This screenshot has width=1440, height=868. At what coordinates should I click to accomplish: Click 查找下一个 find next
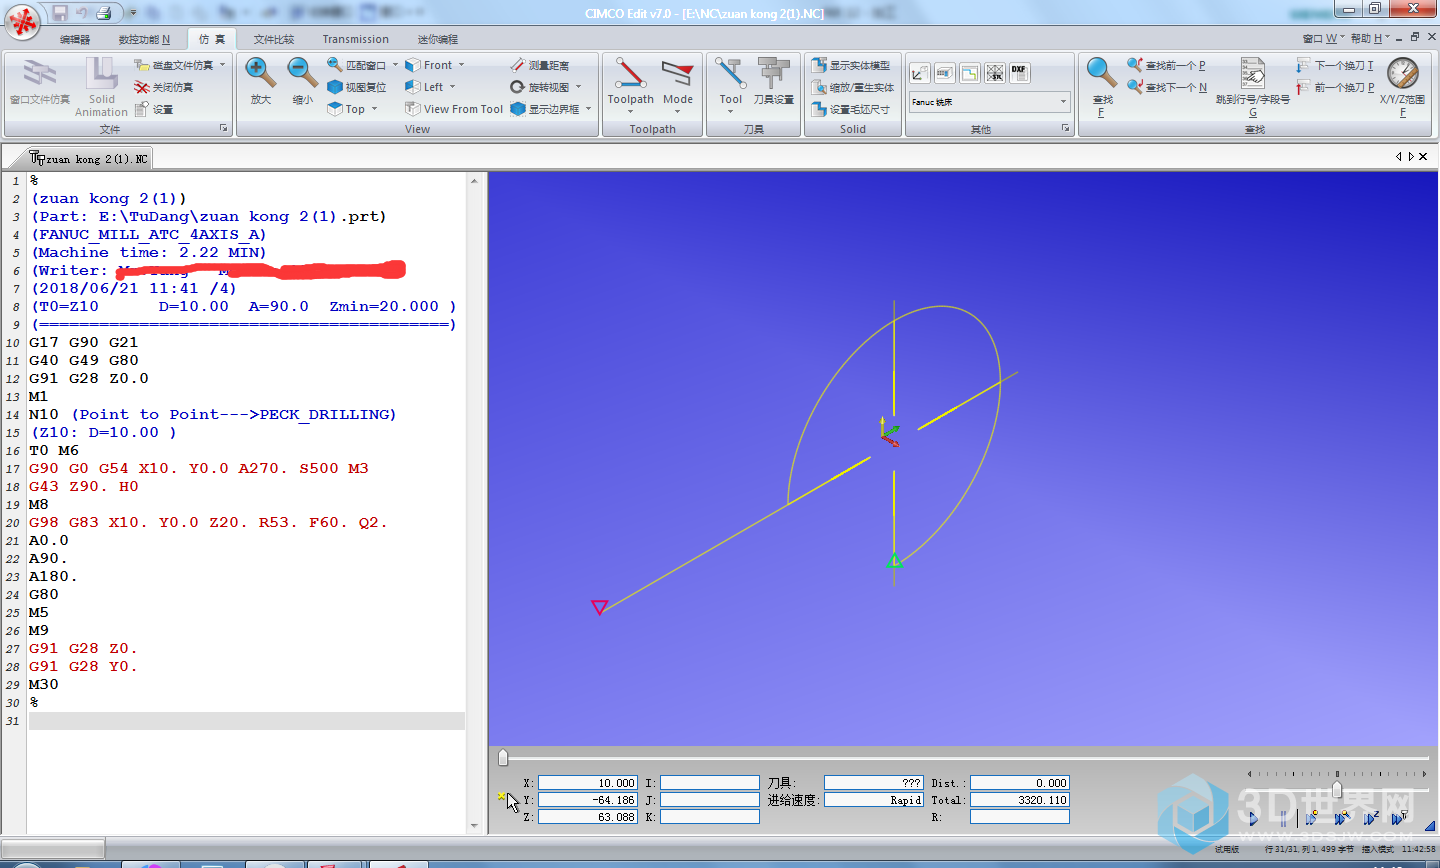click(x=1167, y=87)
